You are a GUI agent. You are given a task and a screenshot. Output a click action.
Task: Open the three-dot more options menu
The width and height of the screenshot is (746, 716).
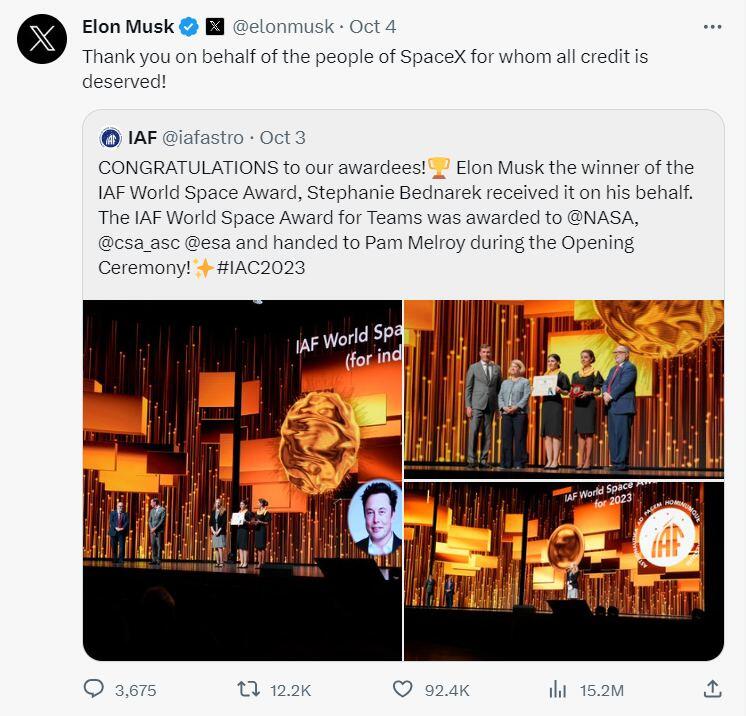coord(712,27)
